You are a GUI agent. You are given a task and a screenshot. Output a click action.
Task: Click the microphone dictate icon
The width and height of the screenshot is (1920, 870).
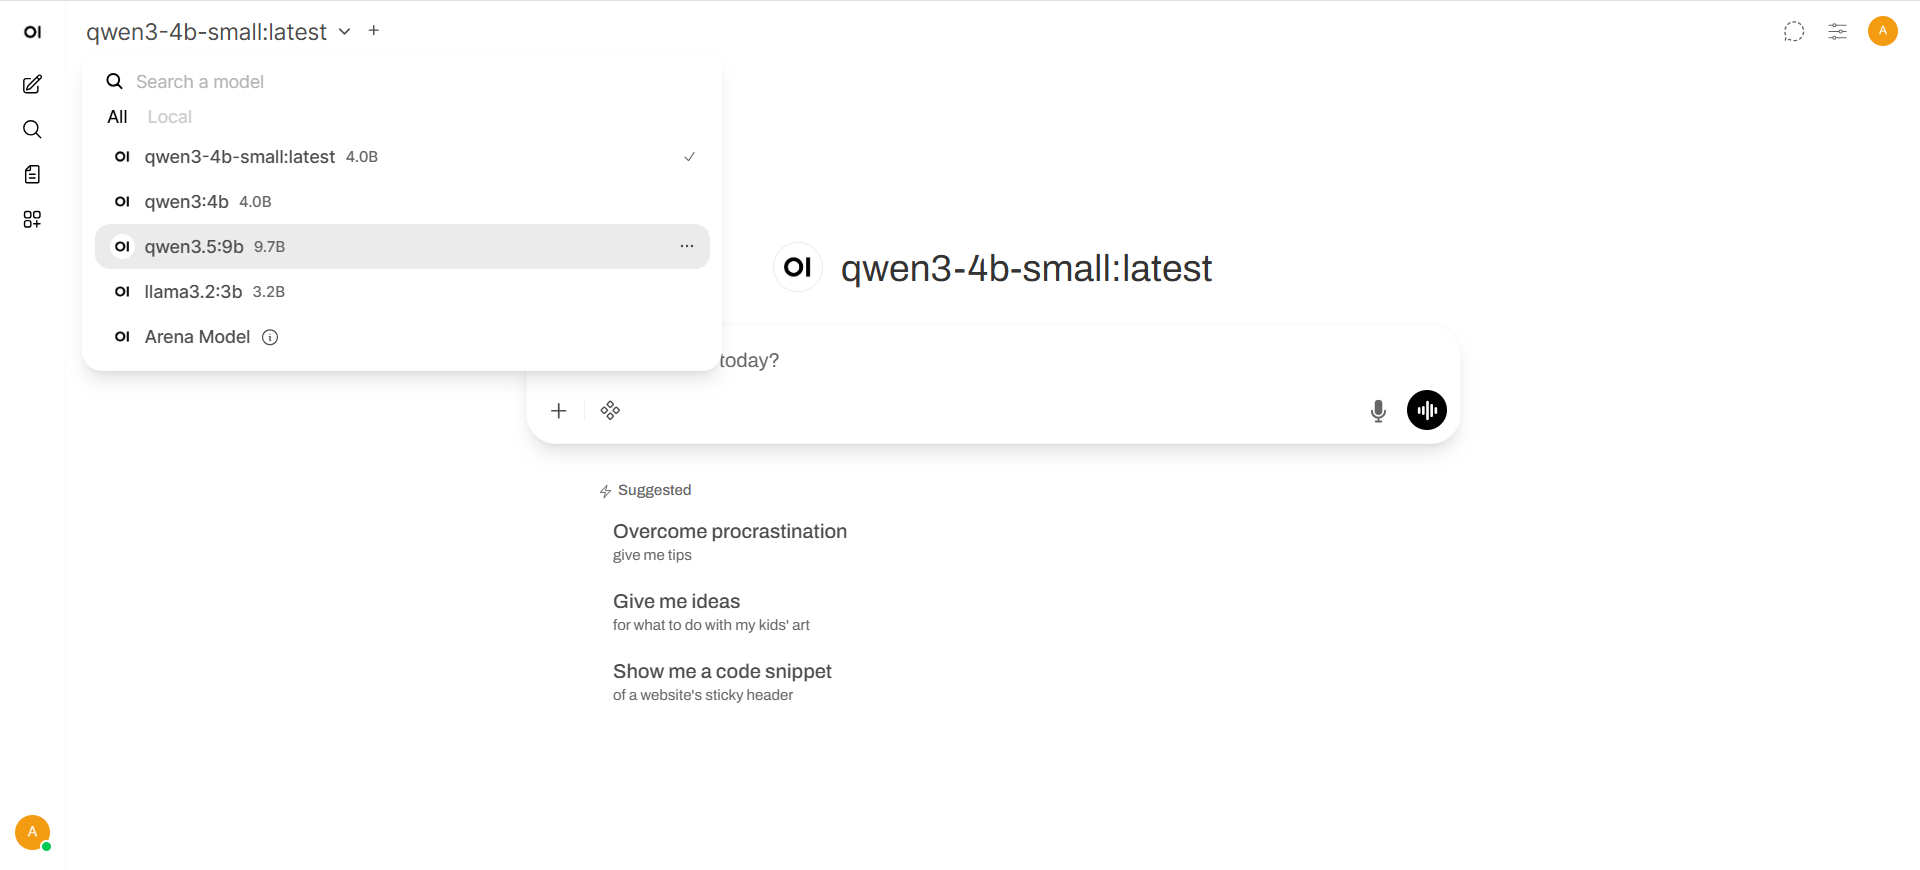pyautogui.click(x=1378, y=410)
